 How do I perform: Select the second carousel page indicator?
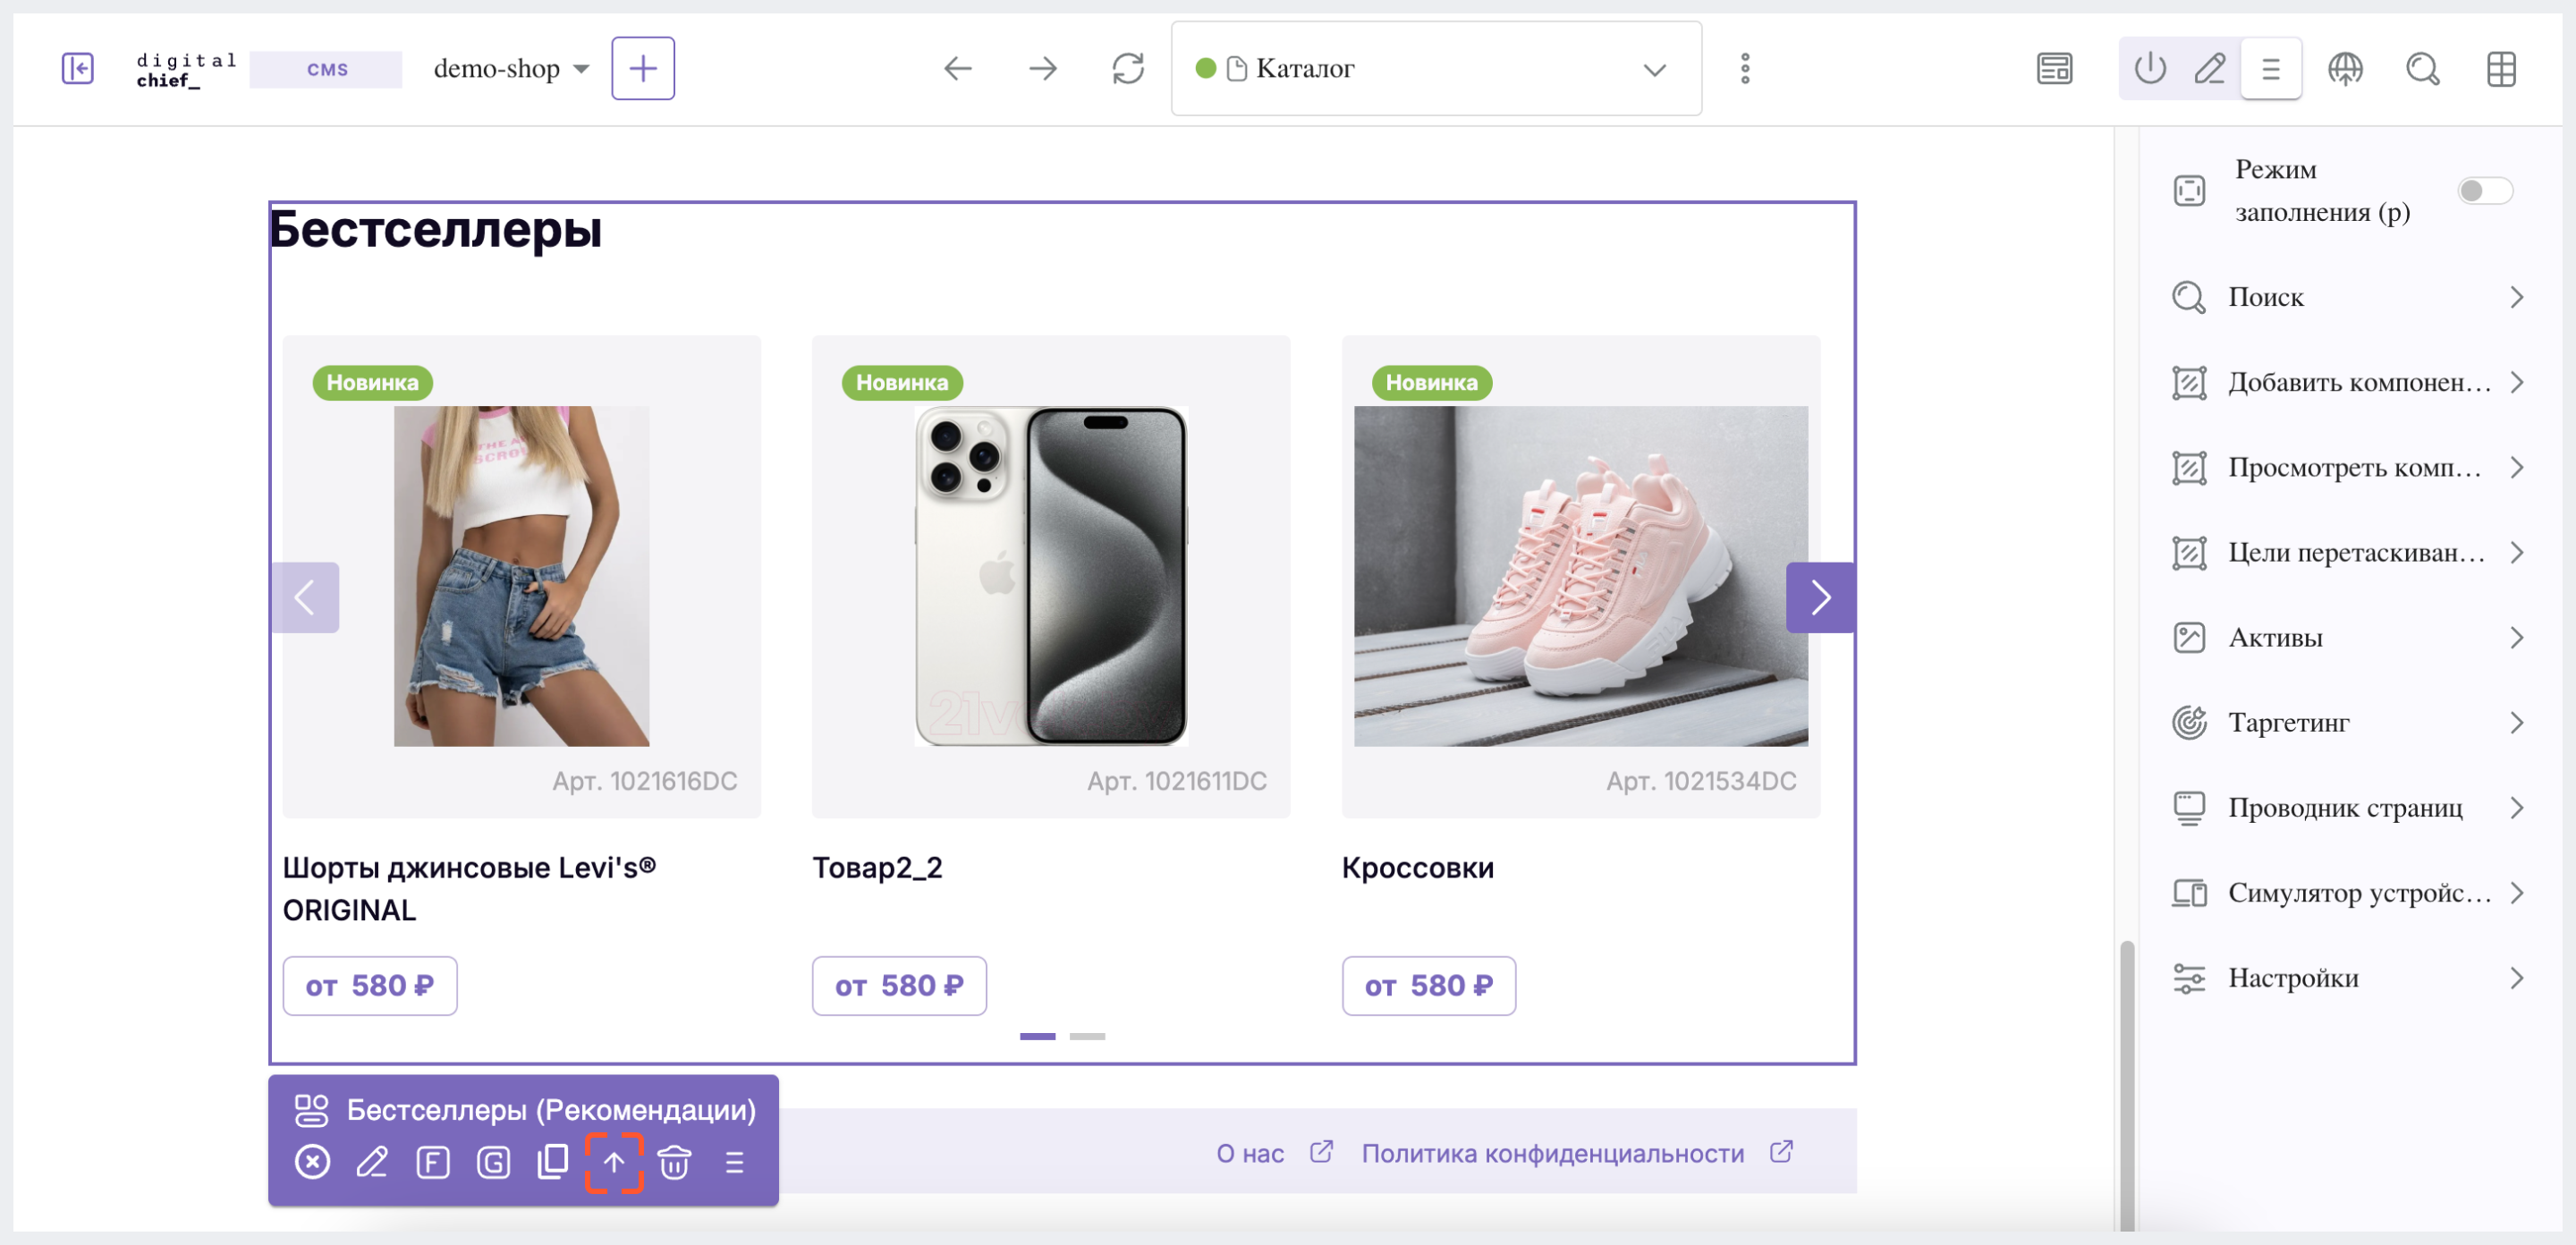(x=1087, y=1036)
